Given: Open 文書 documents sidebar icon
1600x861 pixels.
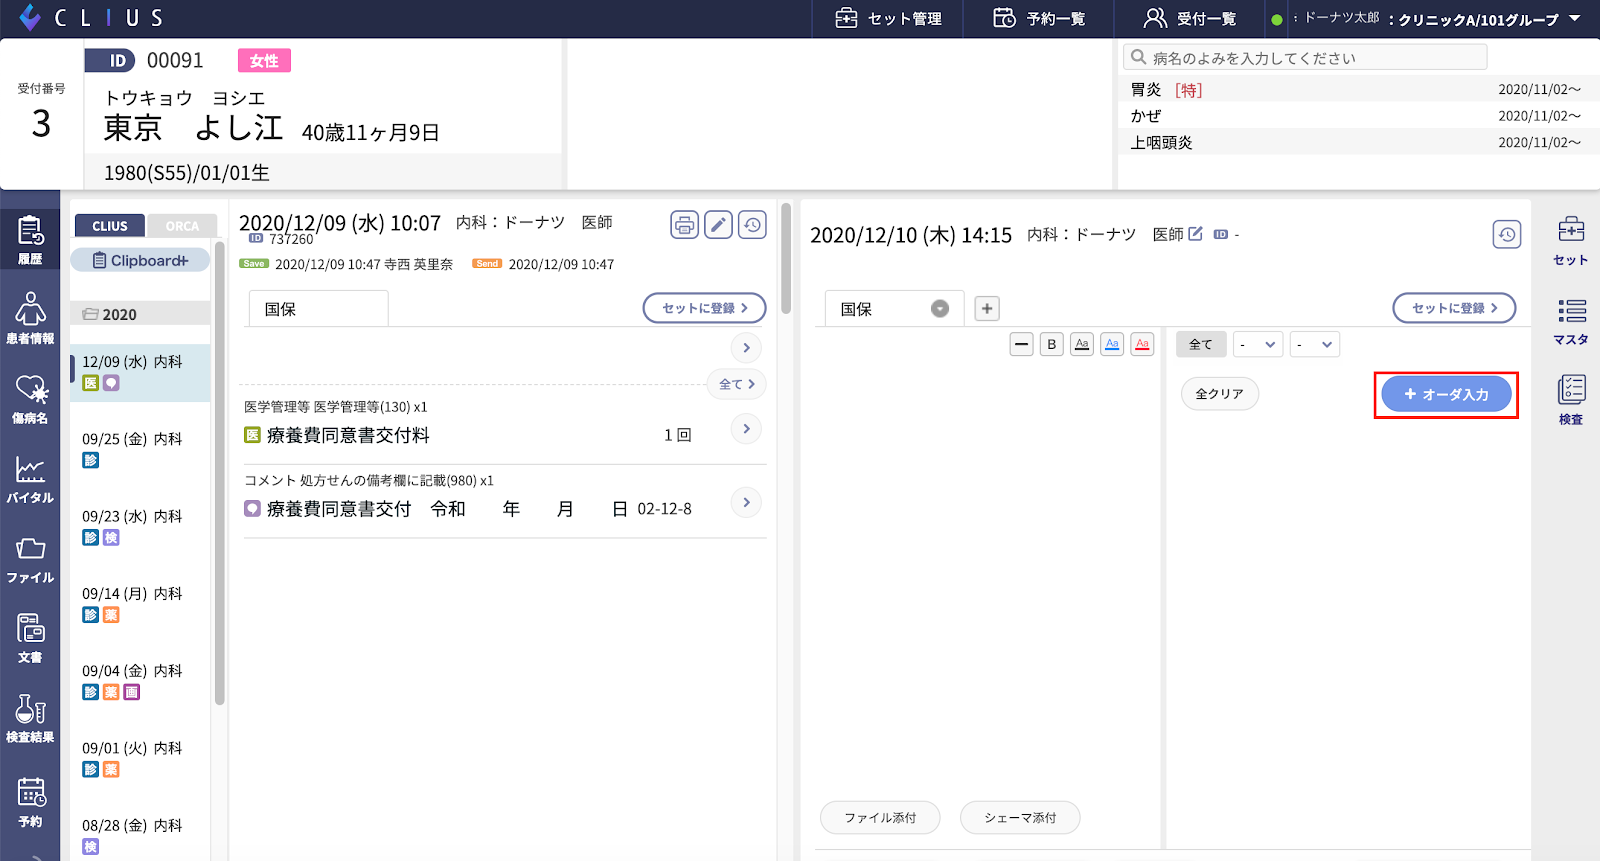Looking at the screenshot, I should point(30,638).
